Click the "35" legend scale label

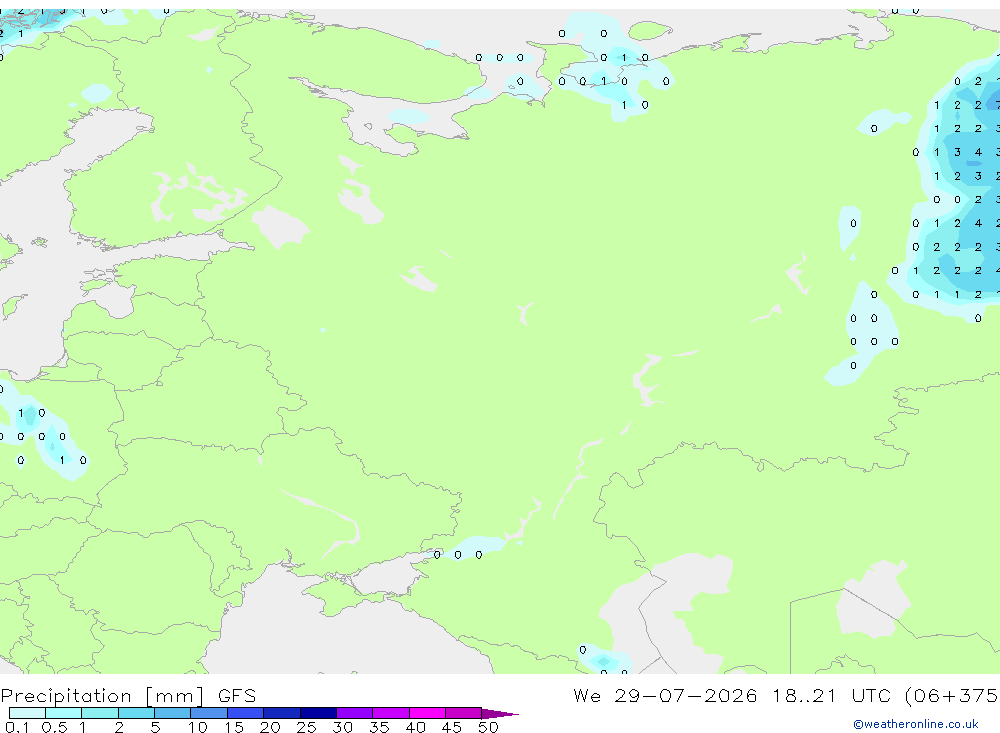pyautogui.click(x=379, y=727)
